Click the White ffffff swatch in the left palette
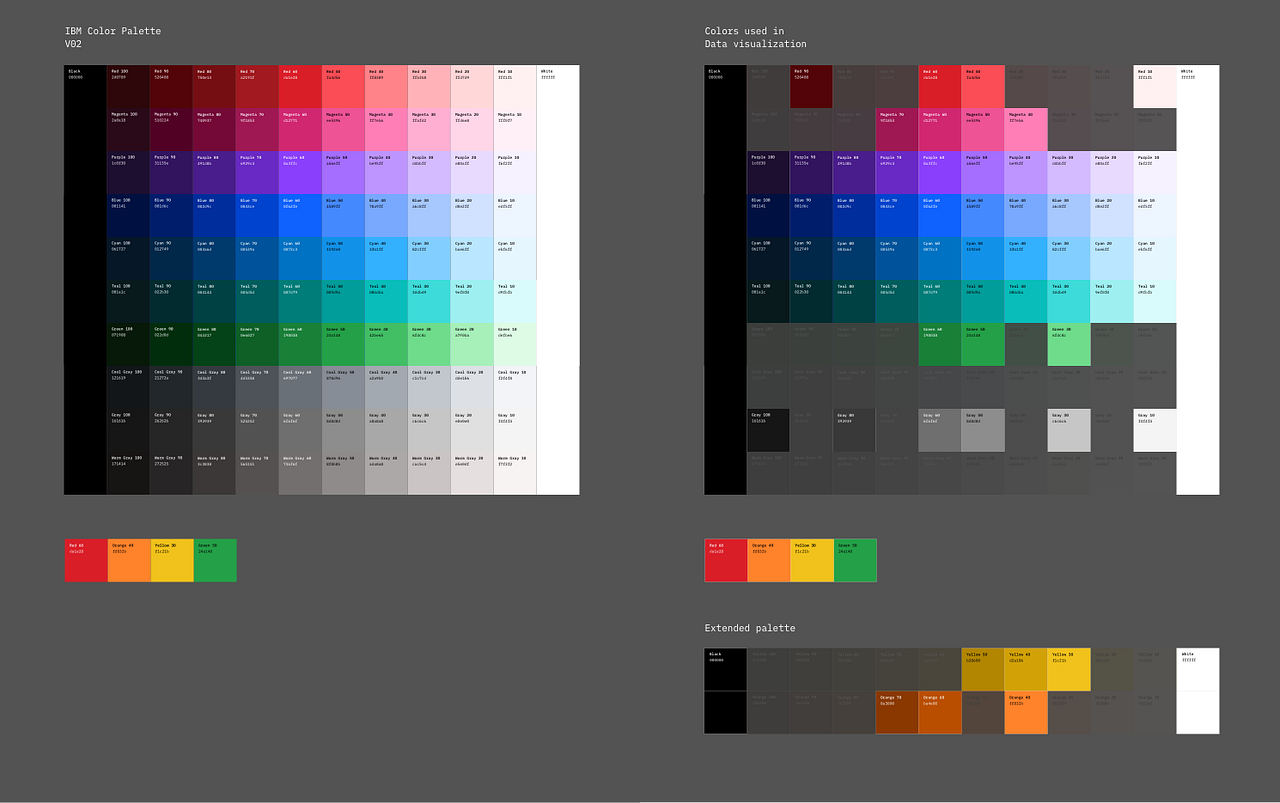This screenshot has height=803, width=1280. pos(557,280)
